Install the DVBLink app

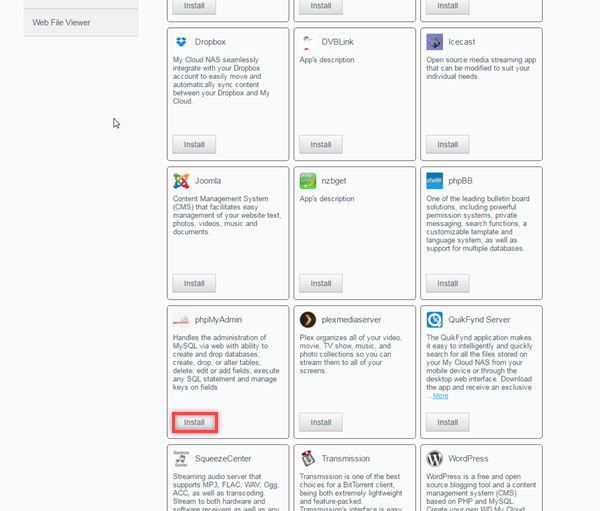point(321,144)
